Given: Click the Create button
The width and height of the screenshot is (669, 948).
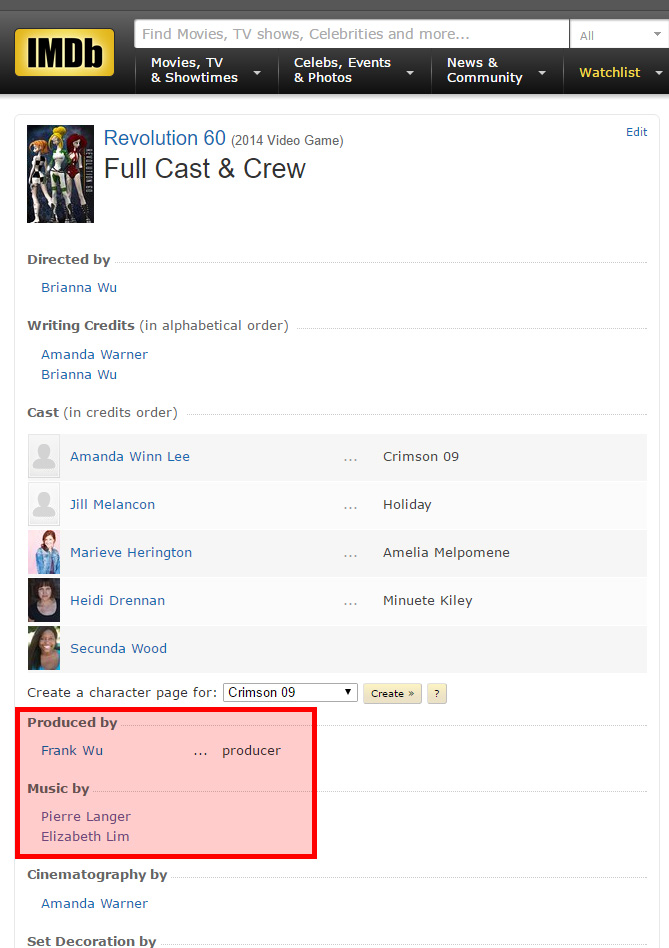Looking at the screenshot, I should (x=392, y=693).
